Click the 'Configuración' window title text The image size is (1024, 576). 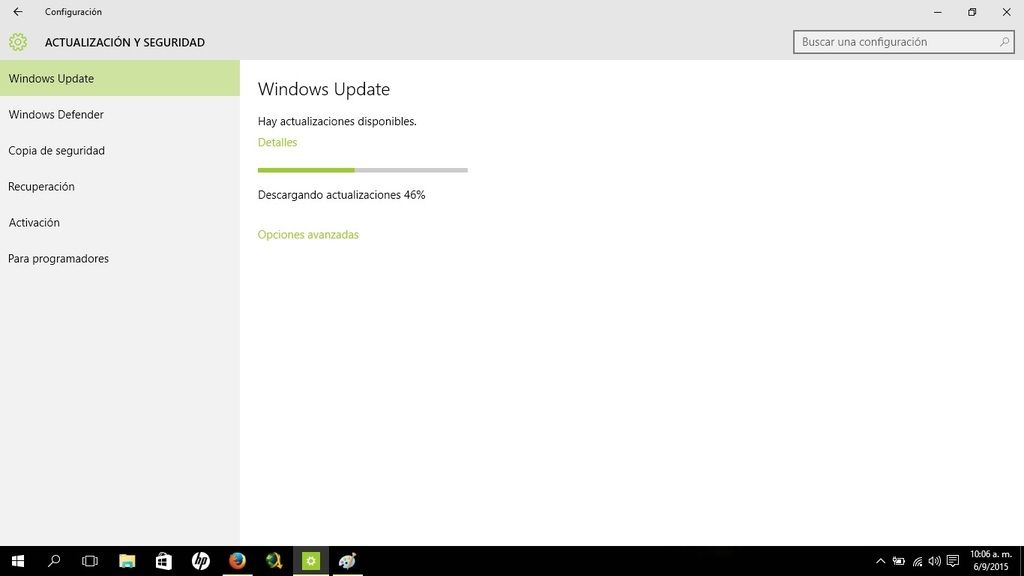[x=73, y=12]
